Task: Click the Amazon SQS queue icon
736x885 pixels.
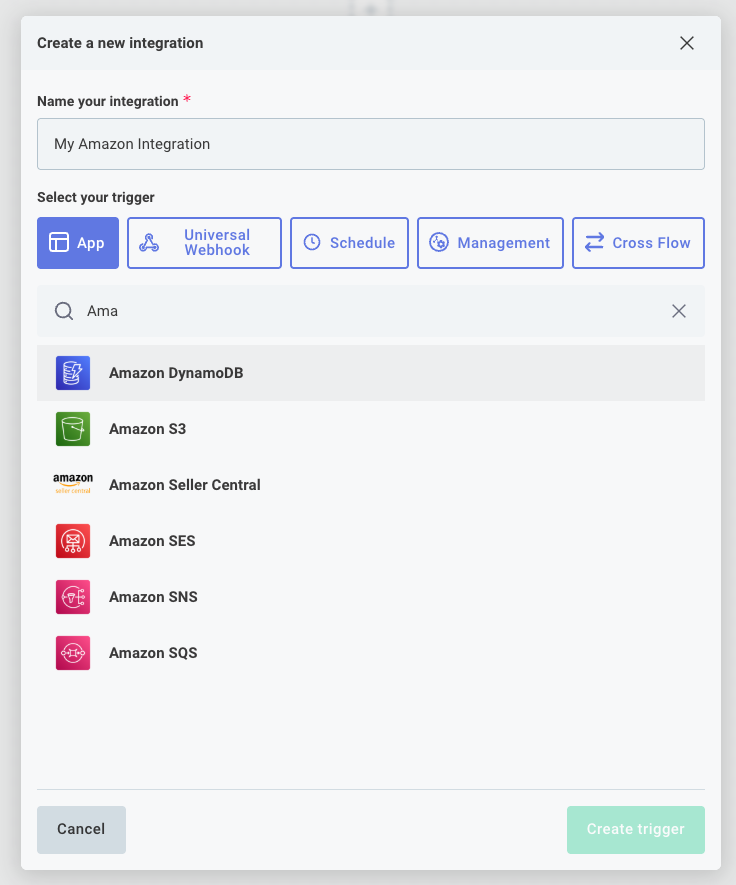Action: [x=73, y=653]
